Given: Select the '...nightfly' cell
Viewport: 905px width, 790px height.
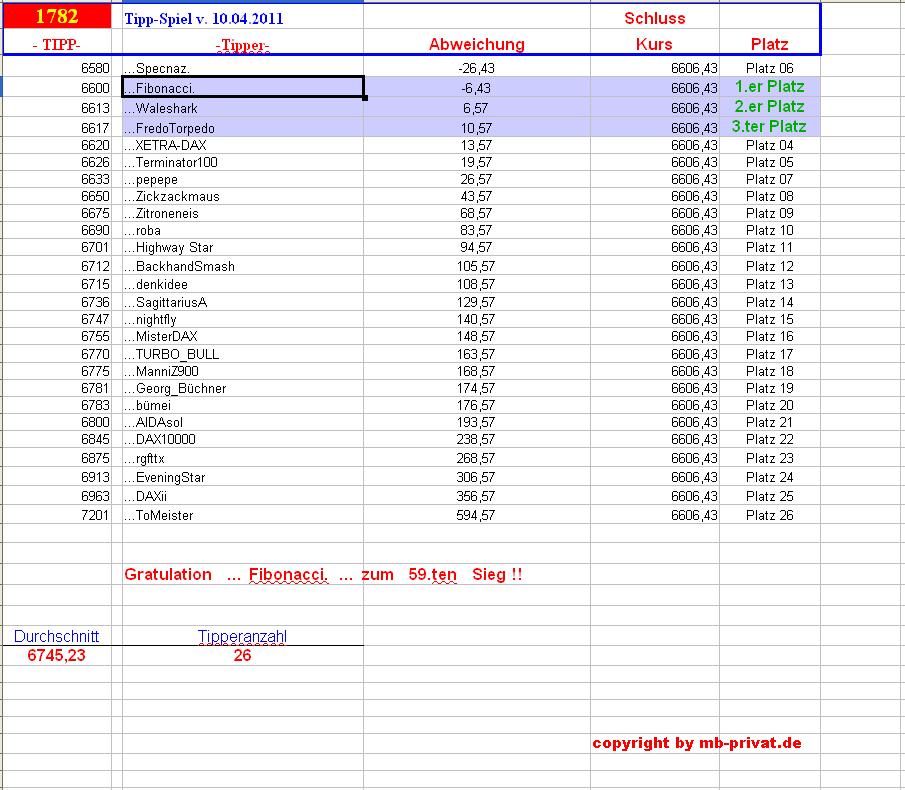Looking at the screenshot, I should [243, 319].
